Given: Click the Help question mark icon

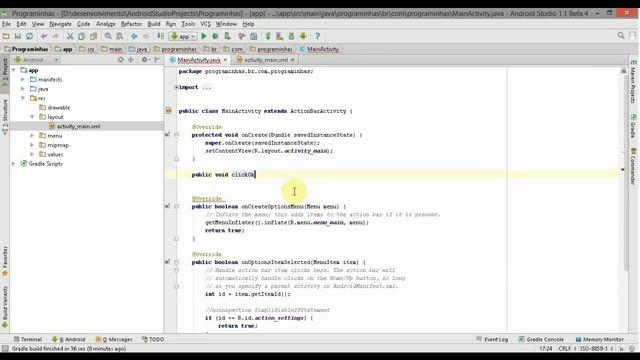Looking at the screenshot, I should pos(318,36).
